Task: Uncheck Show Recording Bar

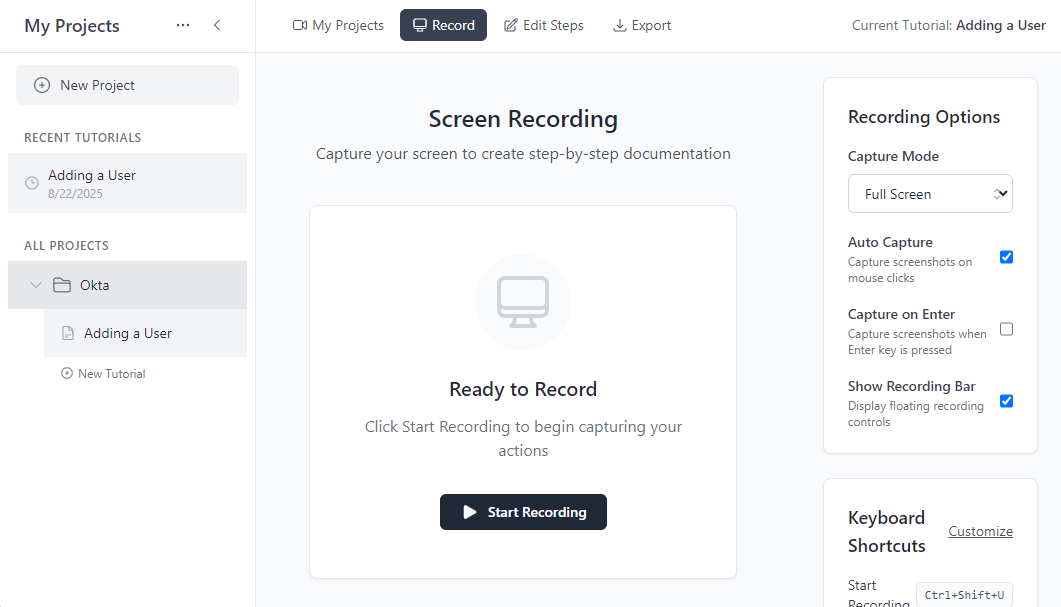Action: click(1006, 401)
